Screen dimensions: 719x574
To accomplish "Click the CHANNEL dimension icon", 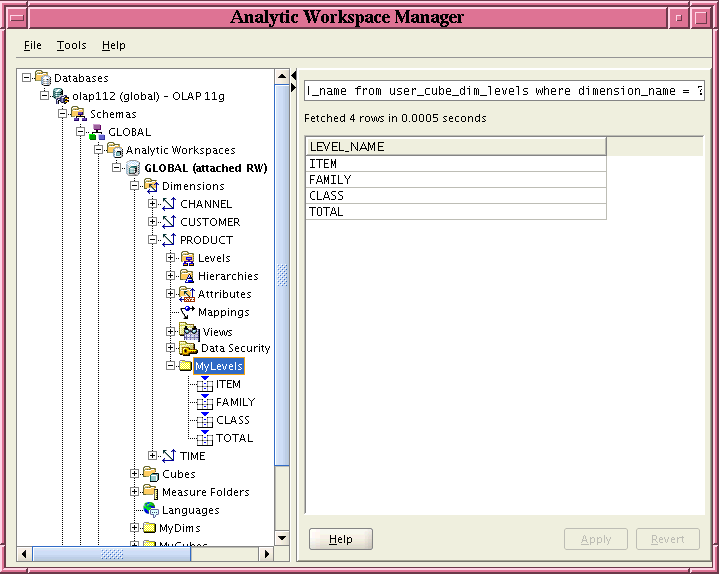I will [168, 204].
